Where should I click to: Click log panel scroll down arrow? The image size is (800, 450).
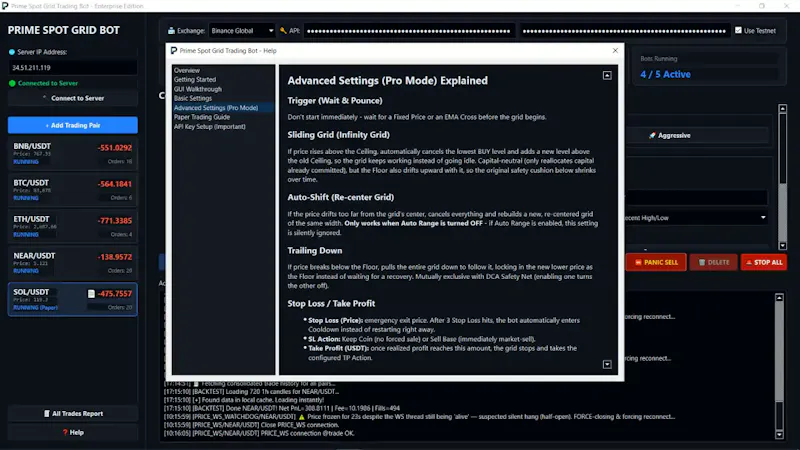point(779,435)
